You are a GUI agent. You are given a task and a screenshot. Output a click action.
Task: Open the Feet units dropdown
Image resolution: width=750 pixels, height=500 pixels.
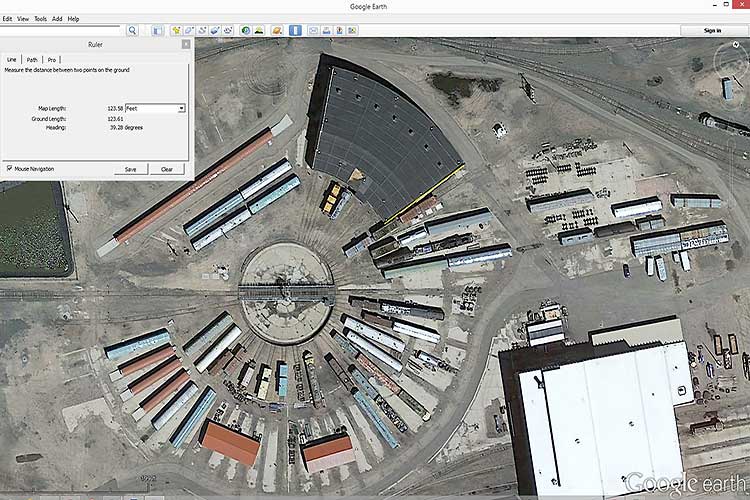(180, 108)
